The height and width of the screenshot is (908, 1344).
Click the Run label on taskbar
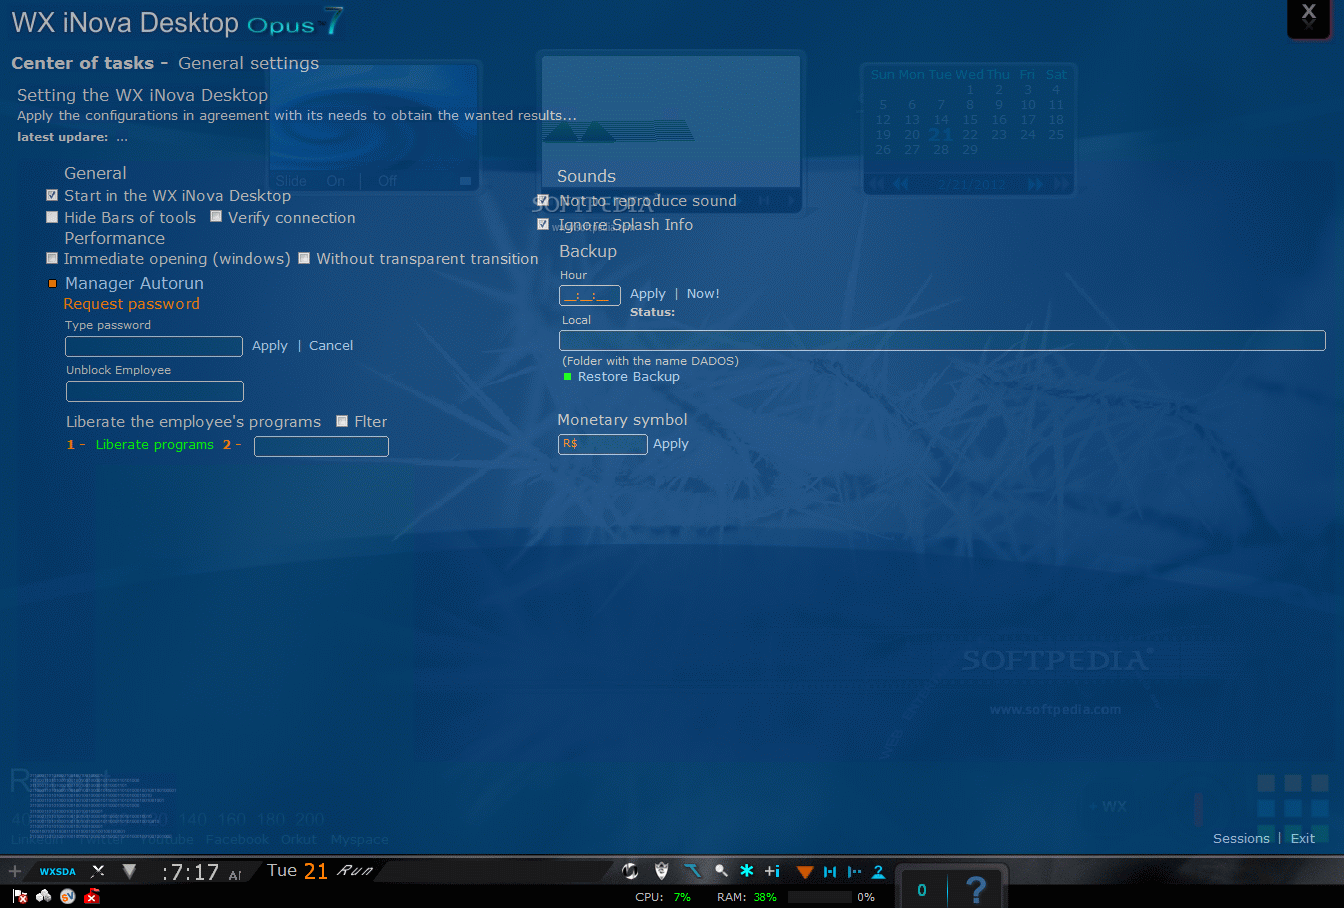click(x=355, y=871)
